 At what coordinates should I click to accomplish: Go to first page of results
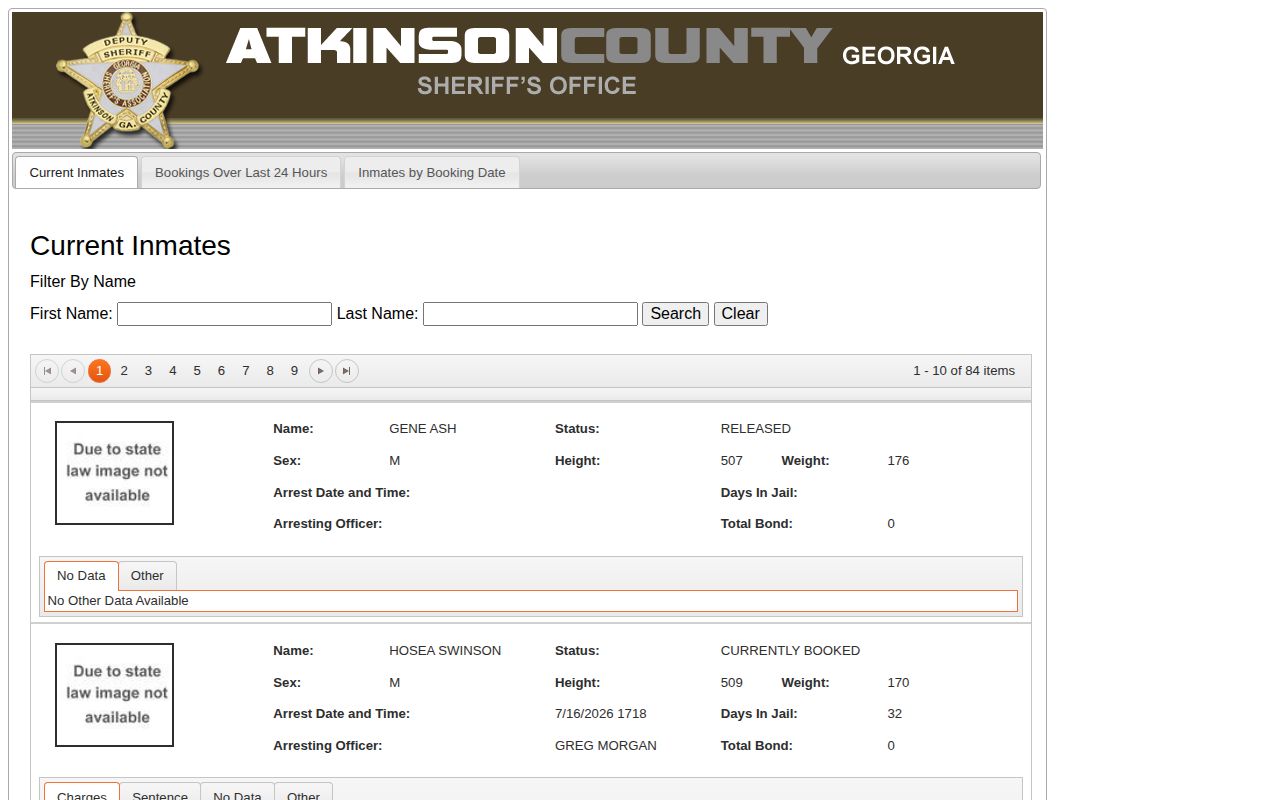click(47, 371)
